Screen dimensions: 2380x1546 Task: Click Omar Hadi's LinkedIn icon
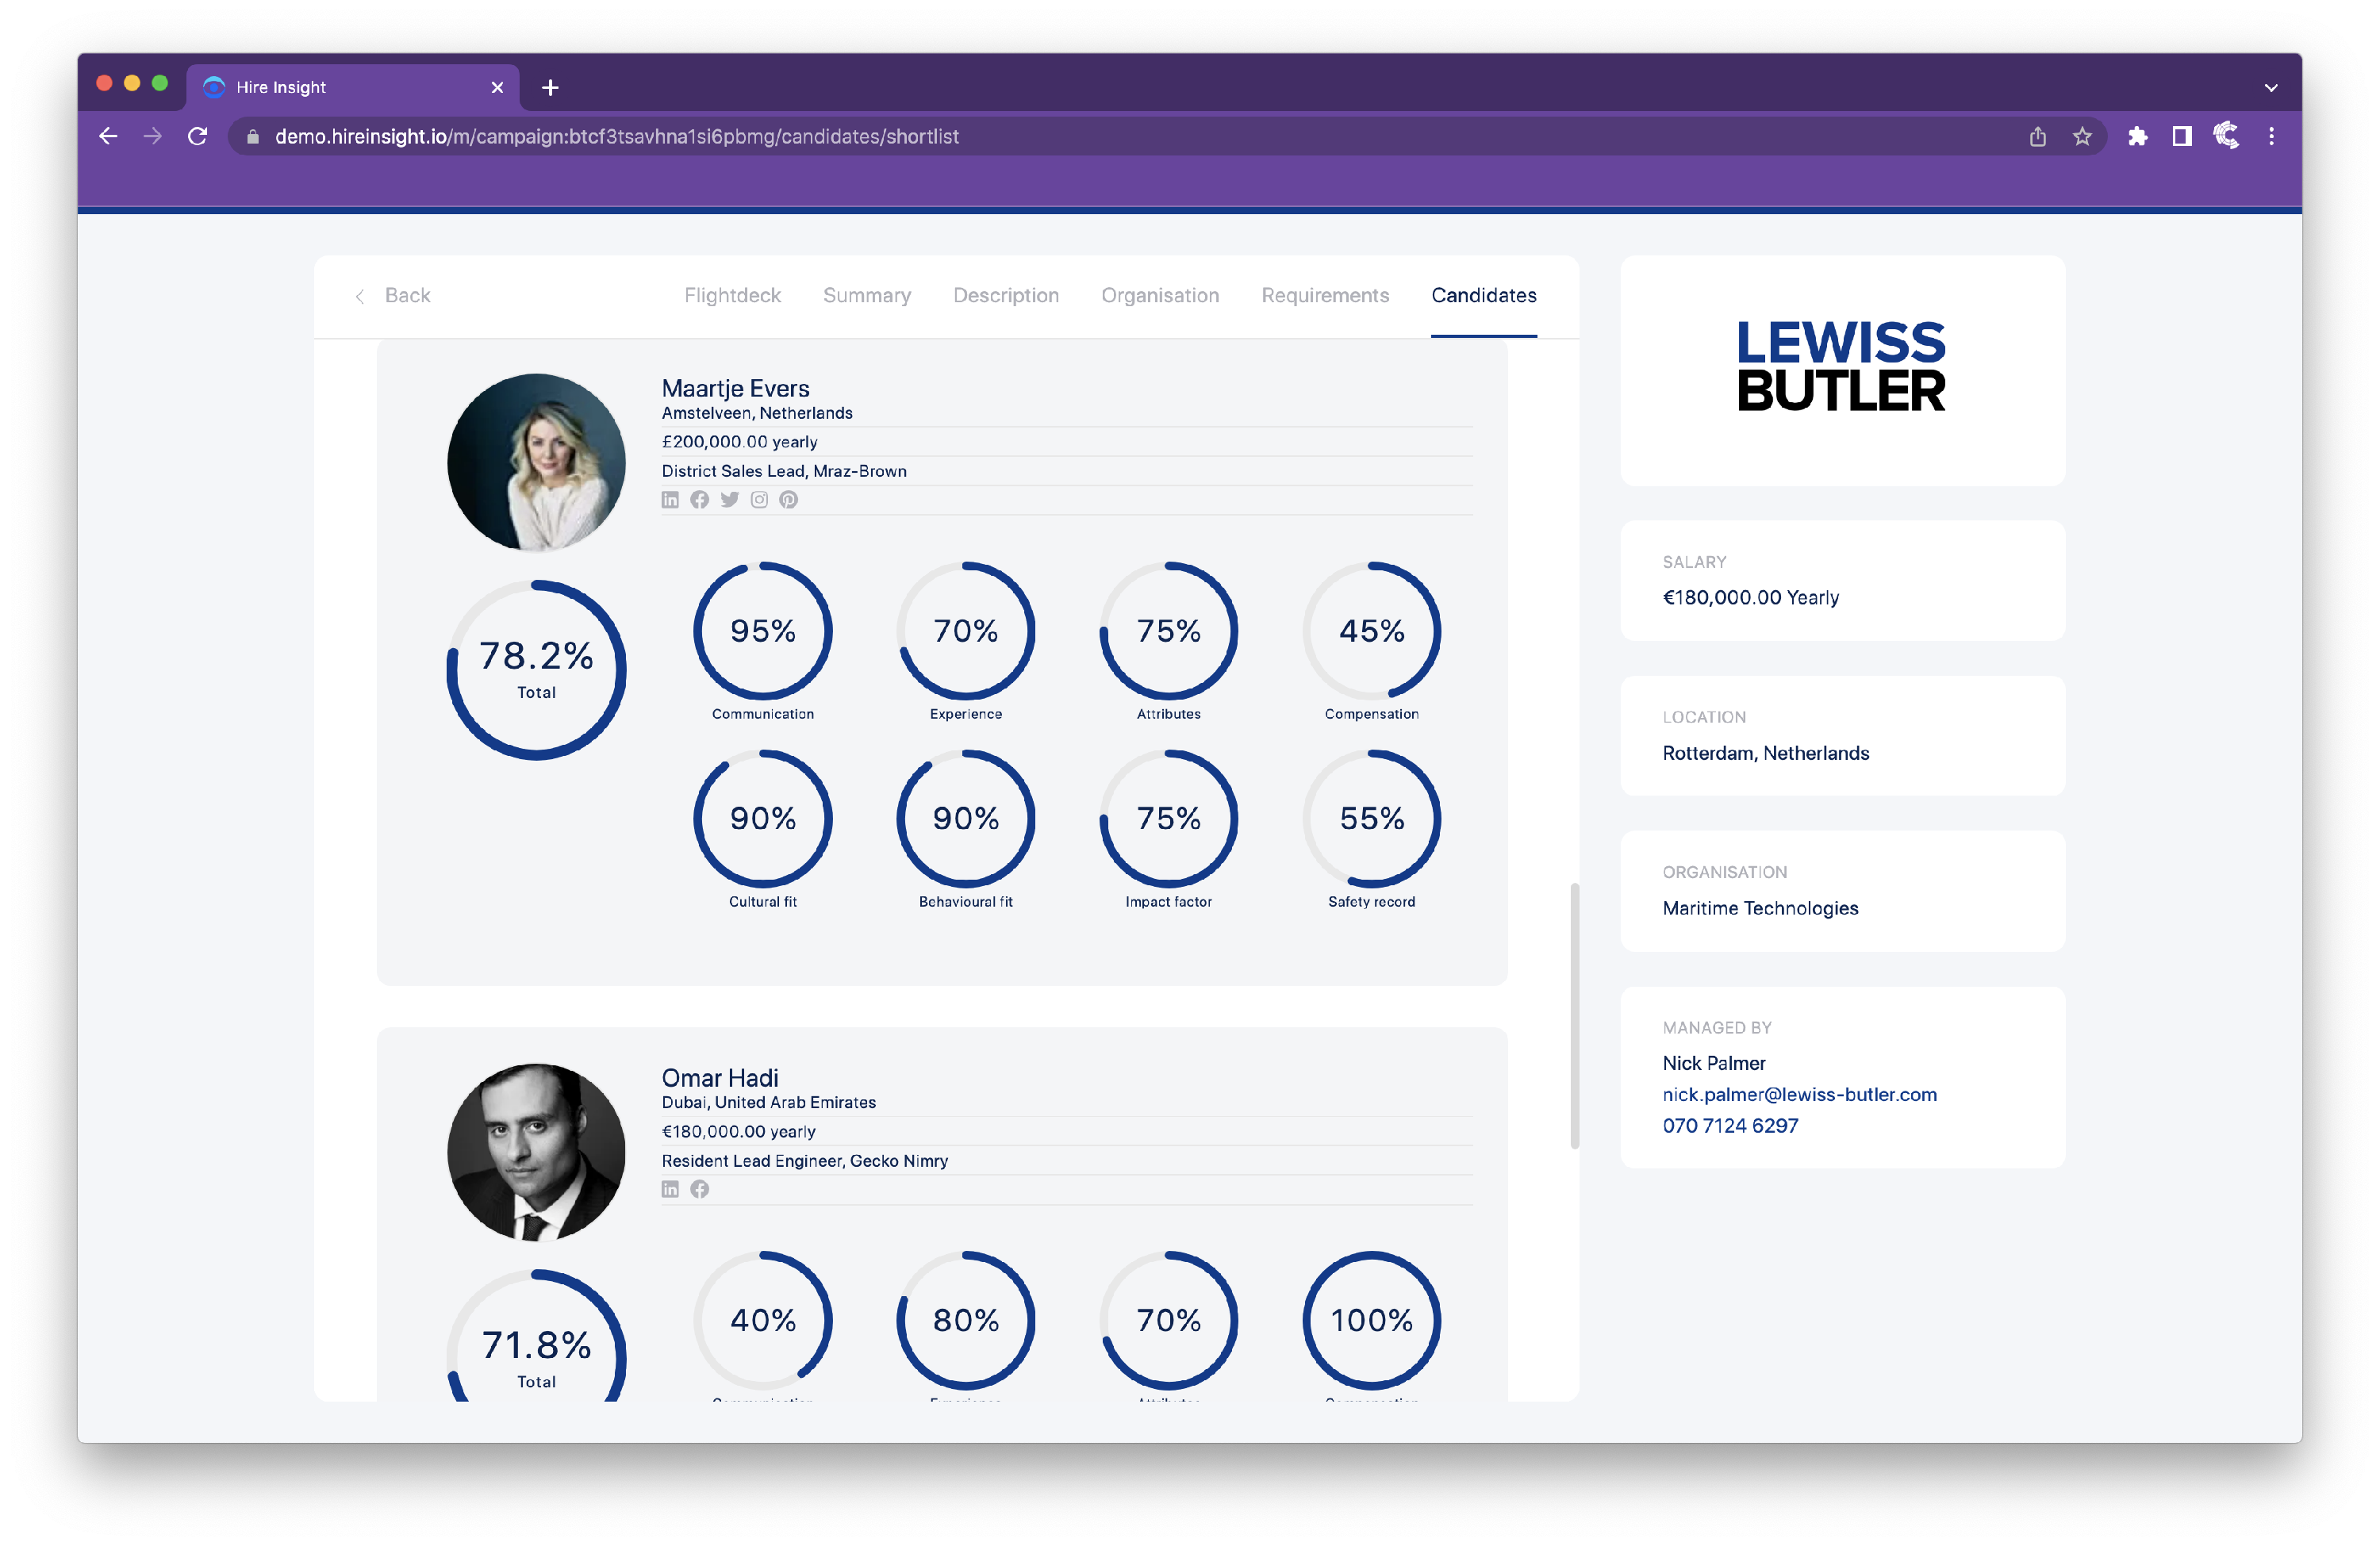coord(670,1189)
